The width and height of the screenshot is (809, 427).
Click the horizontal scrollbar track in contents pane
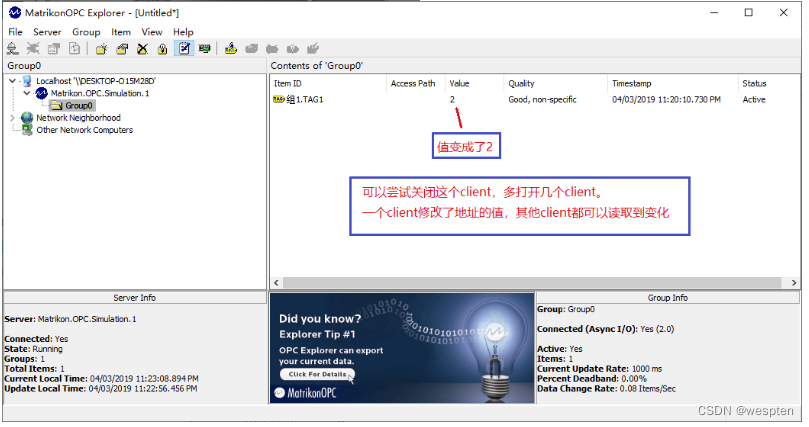point(532,283)
